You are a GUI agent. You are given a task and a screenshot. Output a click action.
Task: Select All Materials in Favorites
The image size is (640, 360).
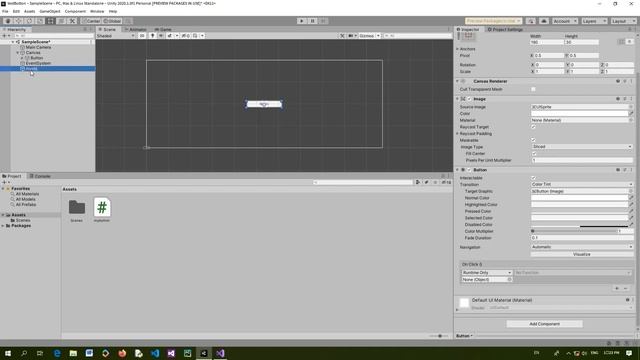point(27,194)
